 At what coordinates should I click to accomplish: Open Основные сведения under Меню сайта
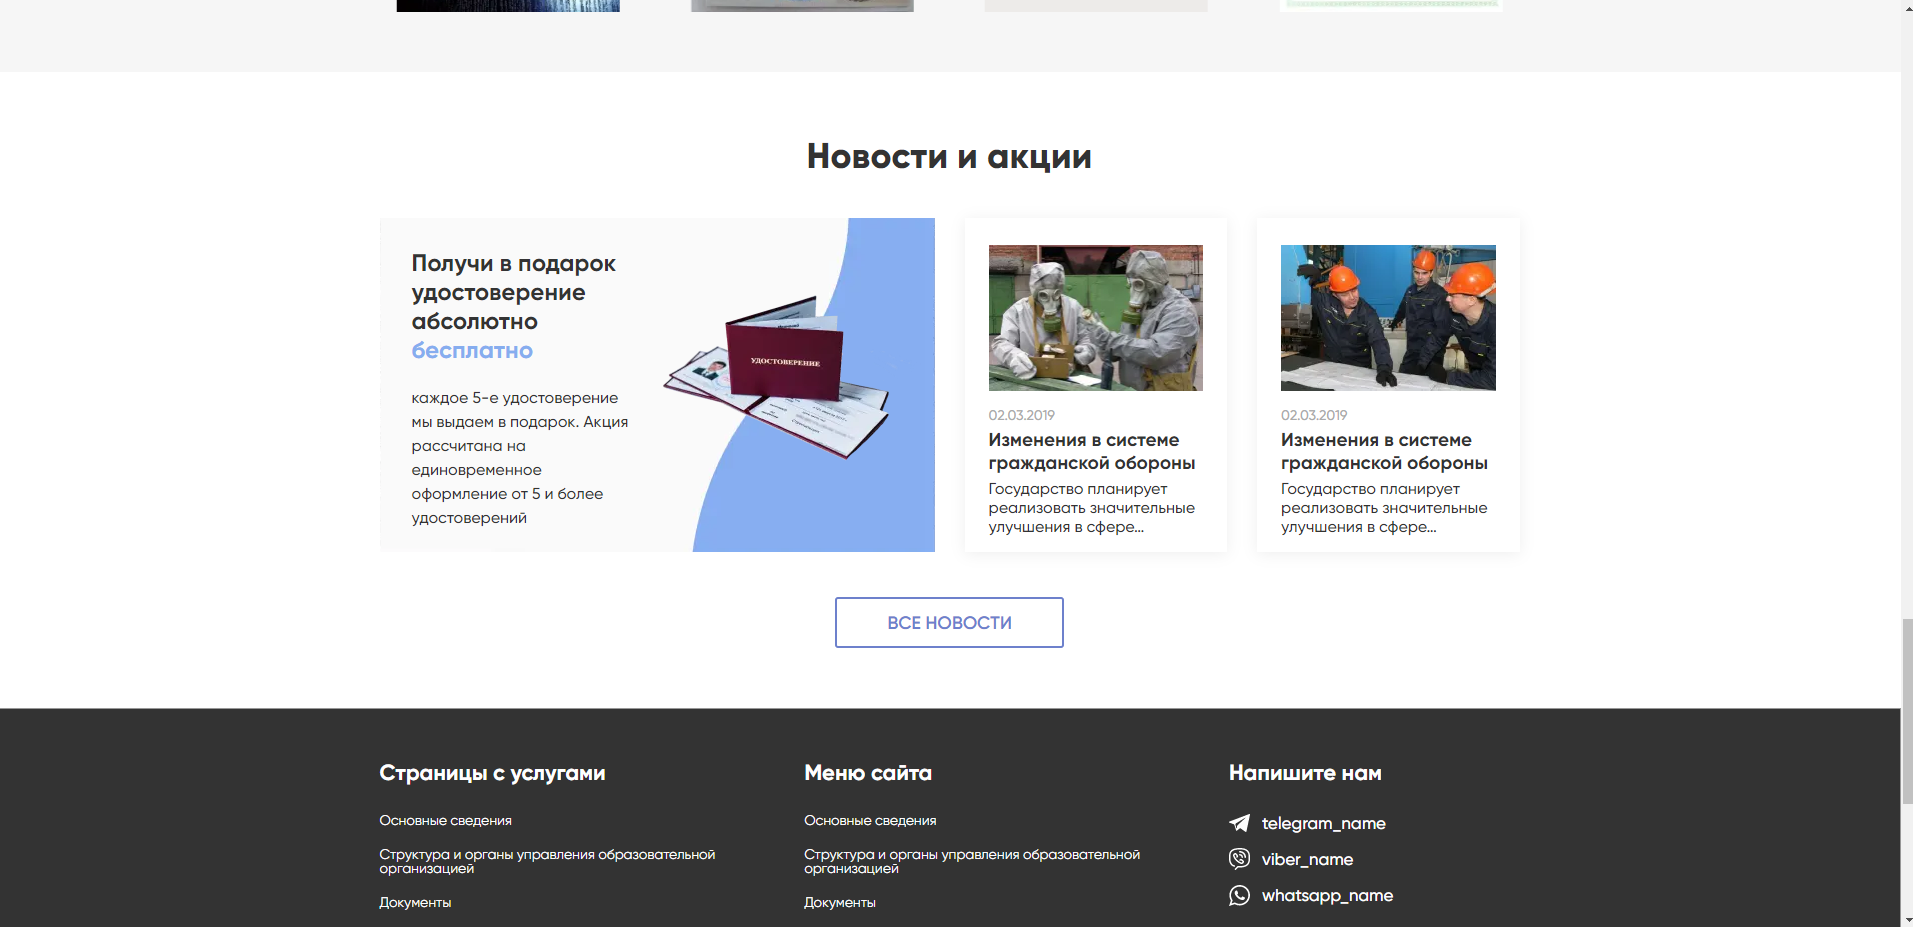(x=870, y=820)
